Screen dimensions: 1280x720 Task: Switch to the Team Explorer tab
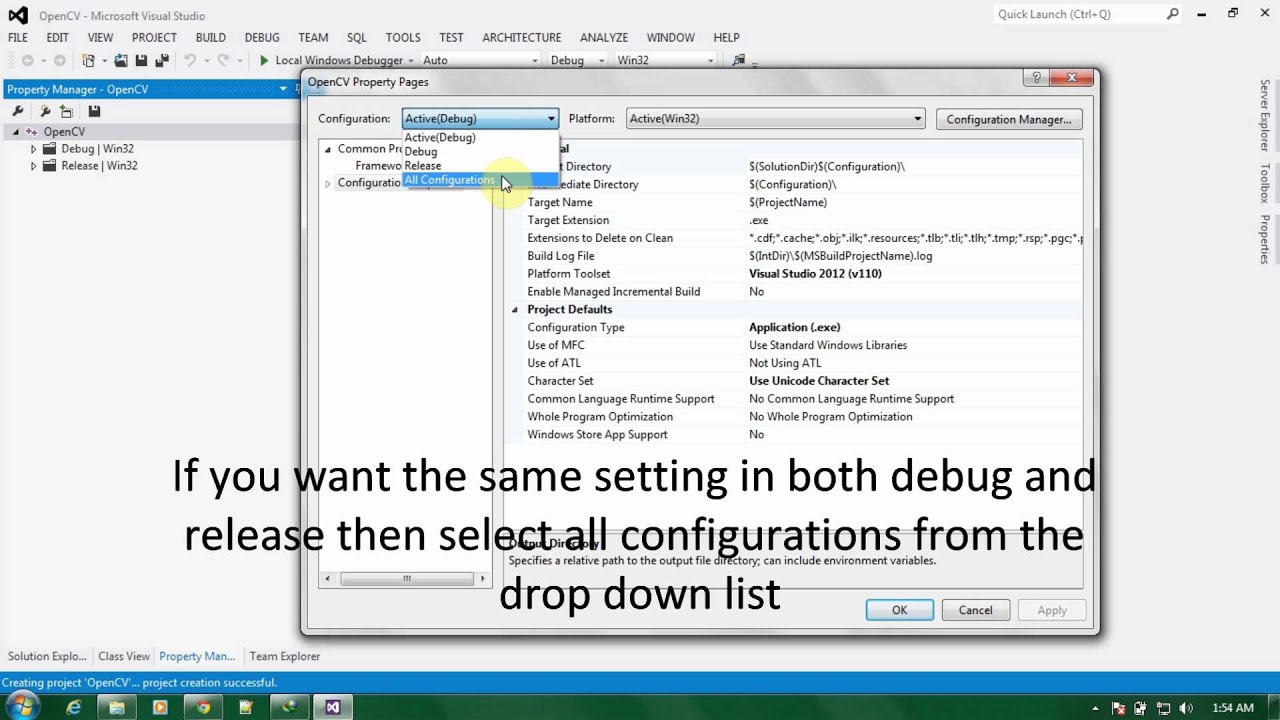[285, 656]
